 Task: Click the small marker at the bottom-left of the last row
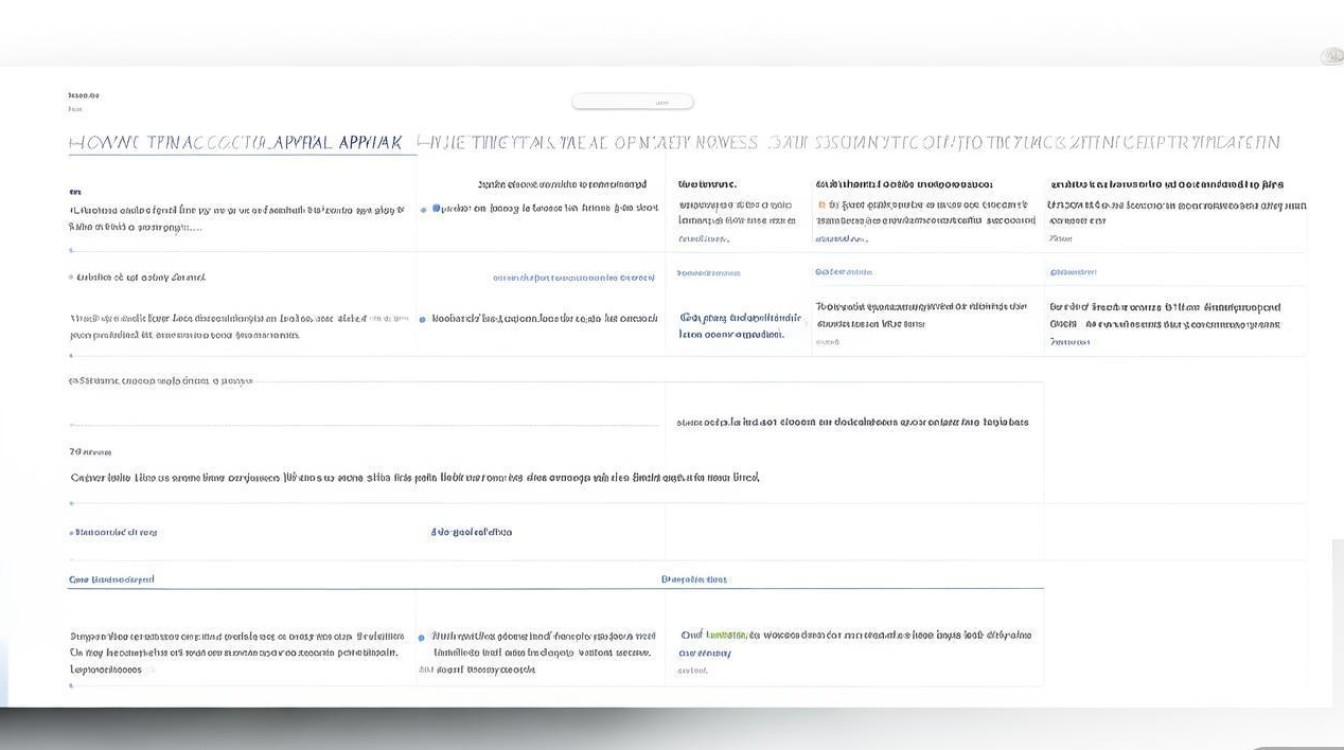click(x=71, y=686)
